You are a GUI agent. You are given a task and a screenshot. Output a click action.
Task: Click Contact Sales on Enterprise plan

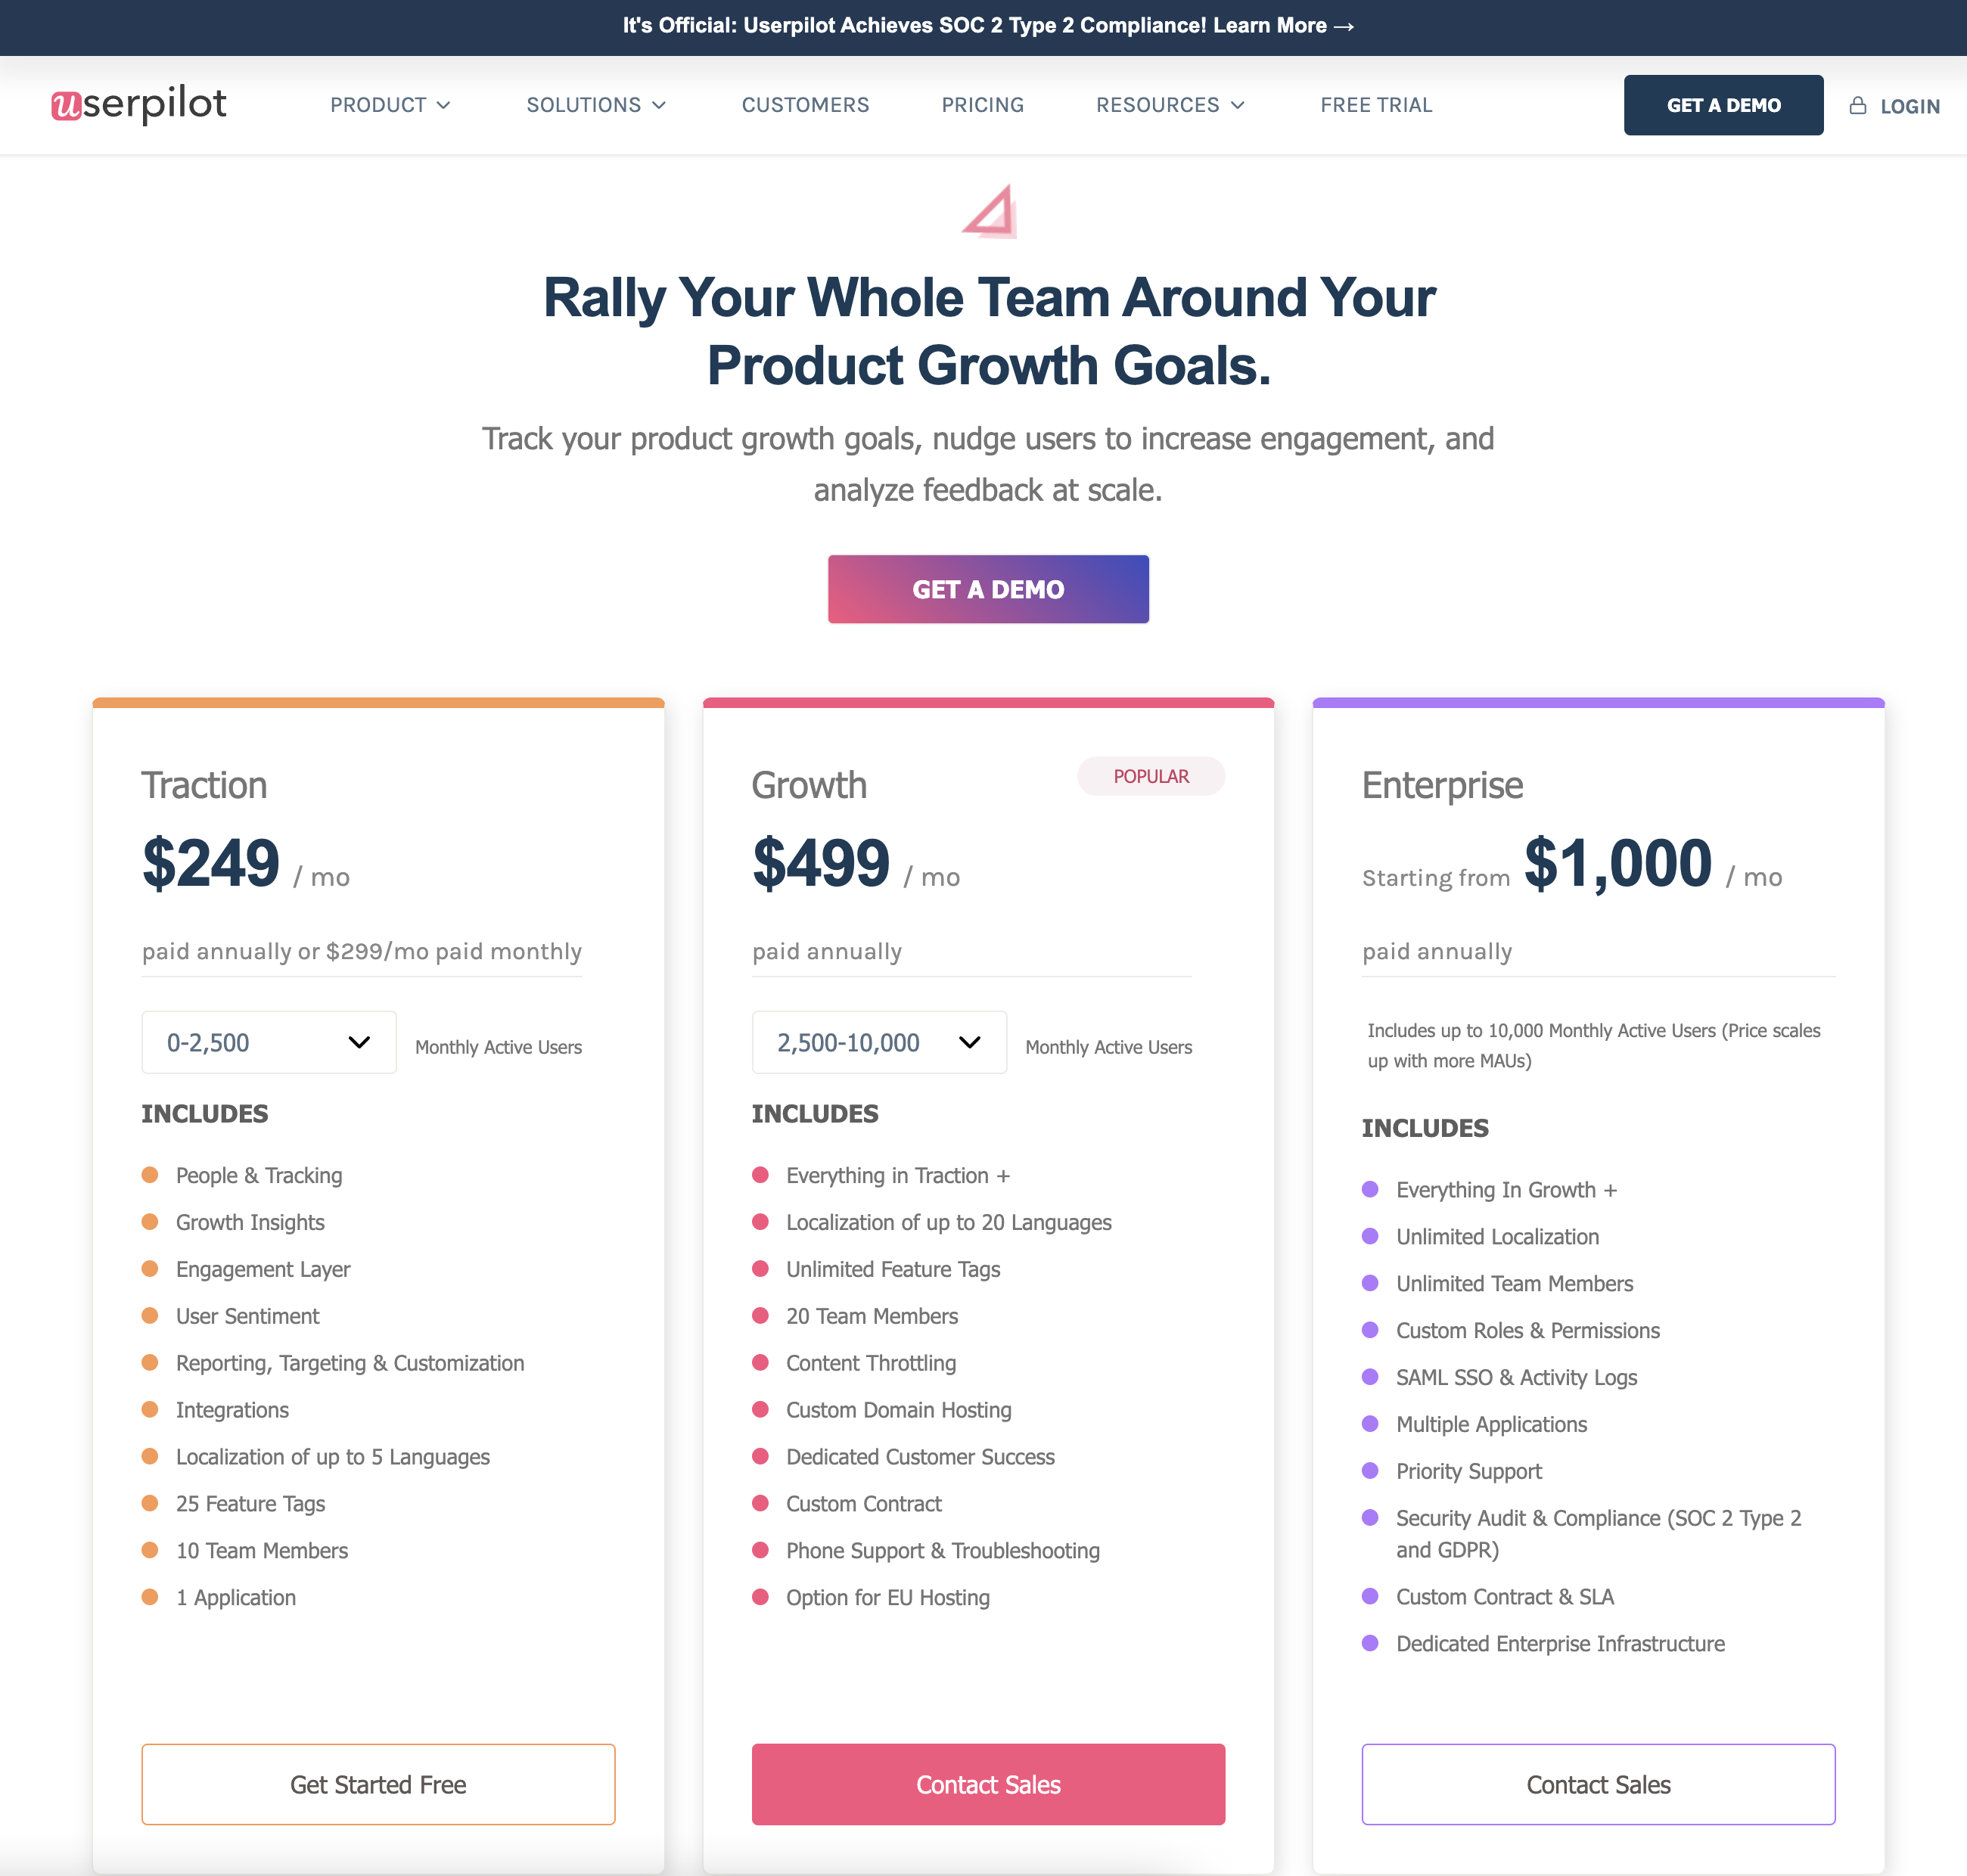(1598, 1784)
